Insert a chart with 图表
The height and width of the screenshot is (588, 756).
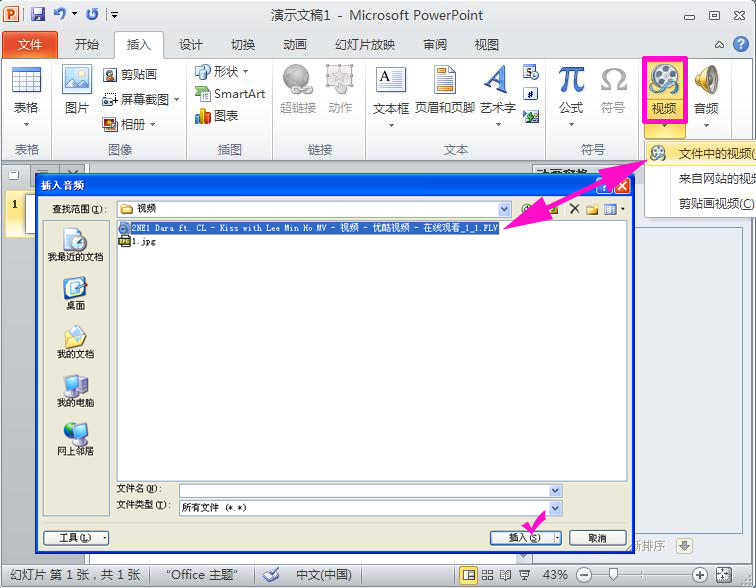216,116
